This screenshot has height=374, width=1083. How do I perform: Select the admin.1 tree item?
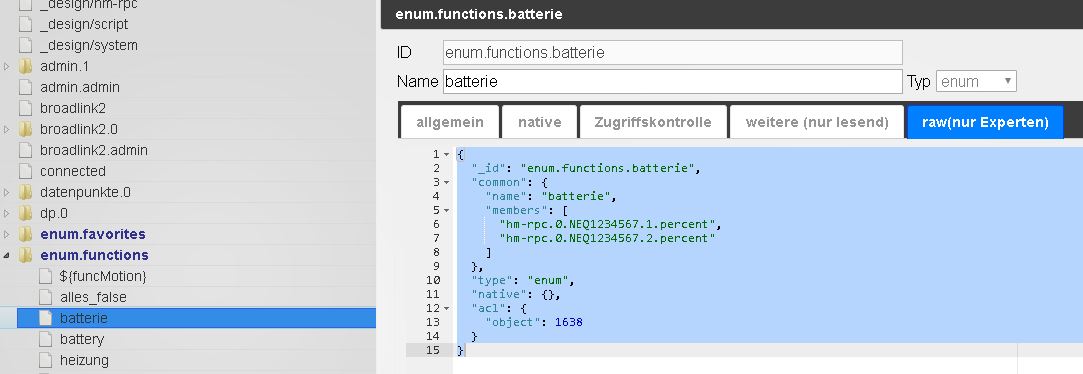coord(64,66)
